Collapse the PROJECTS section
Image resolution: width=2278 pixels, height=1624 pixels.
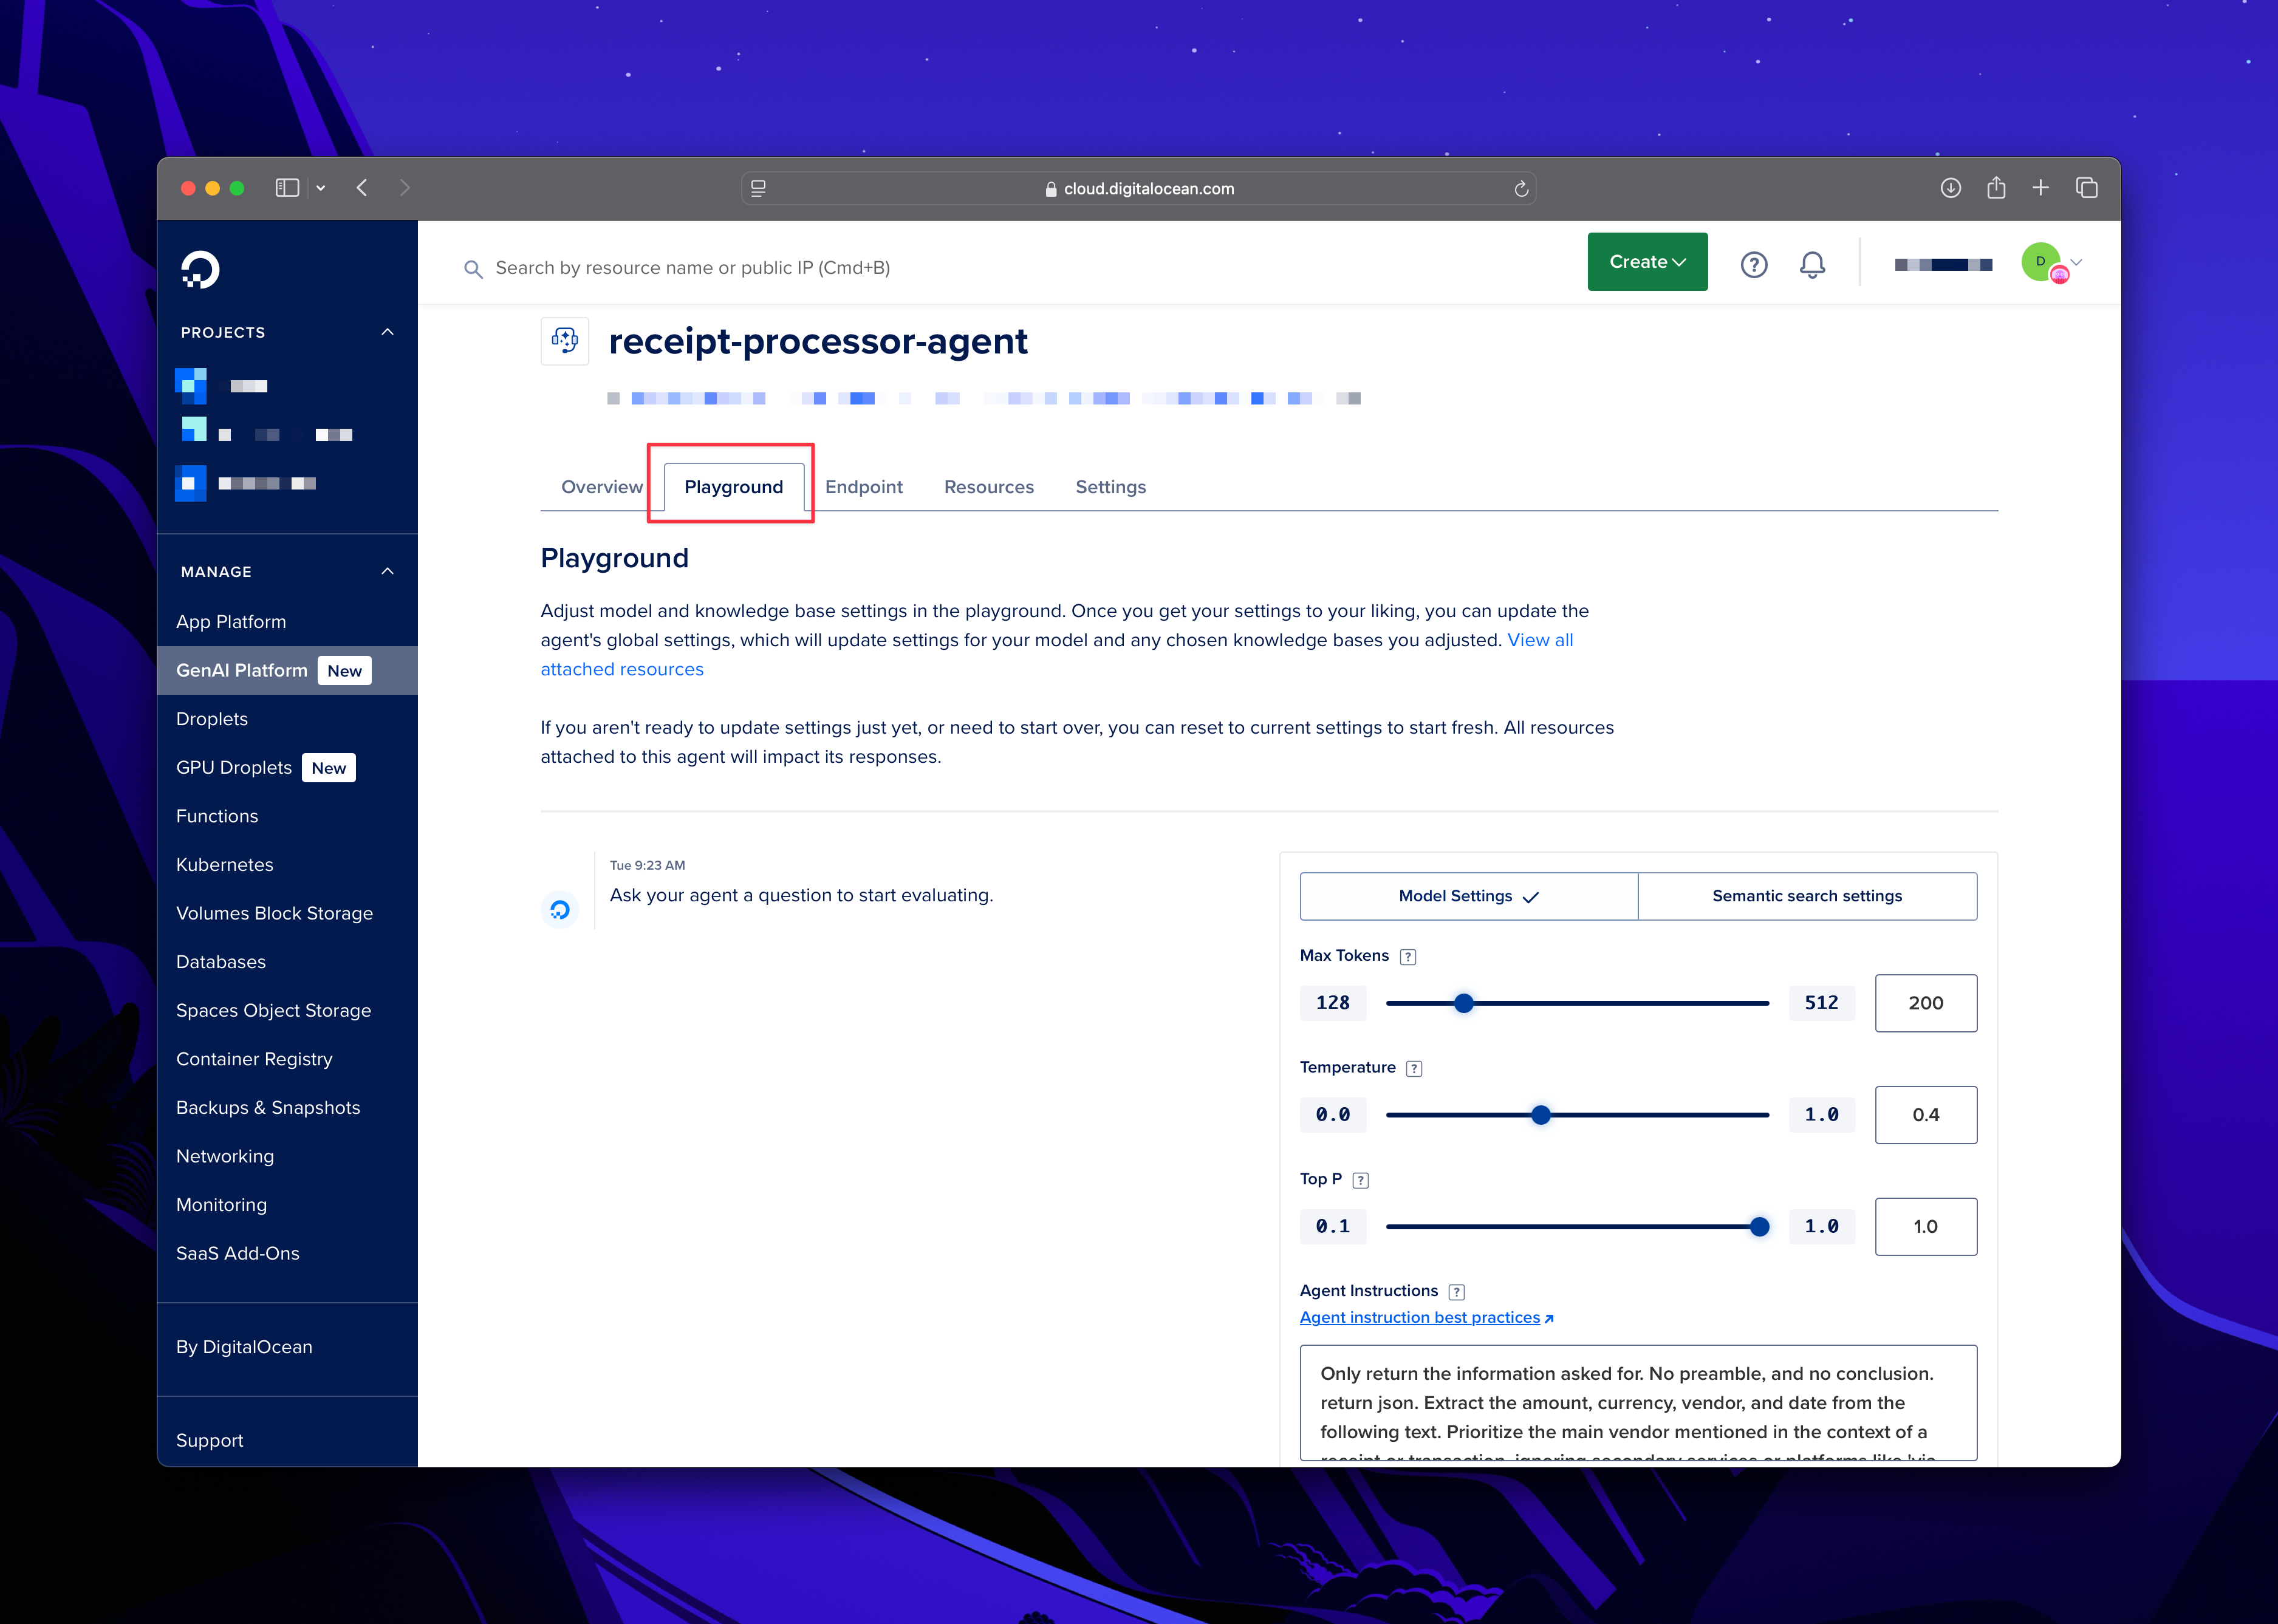[388, 332]
